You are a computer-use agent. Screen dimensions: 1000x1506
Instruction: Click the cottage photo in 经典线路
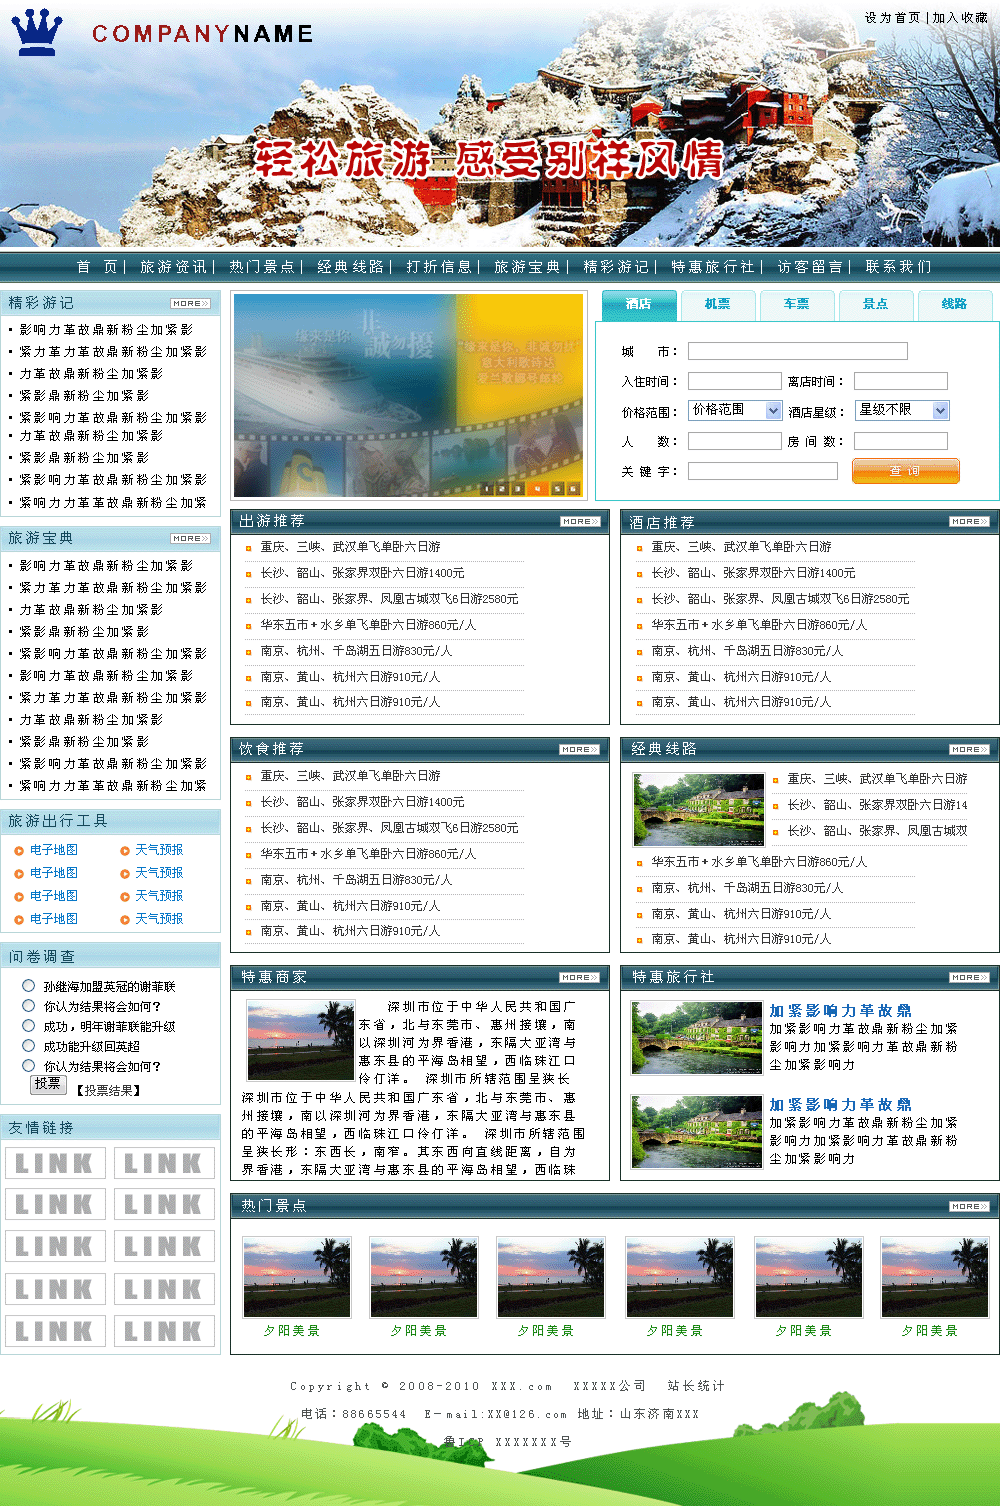697,810
